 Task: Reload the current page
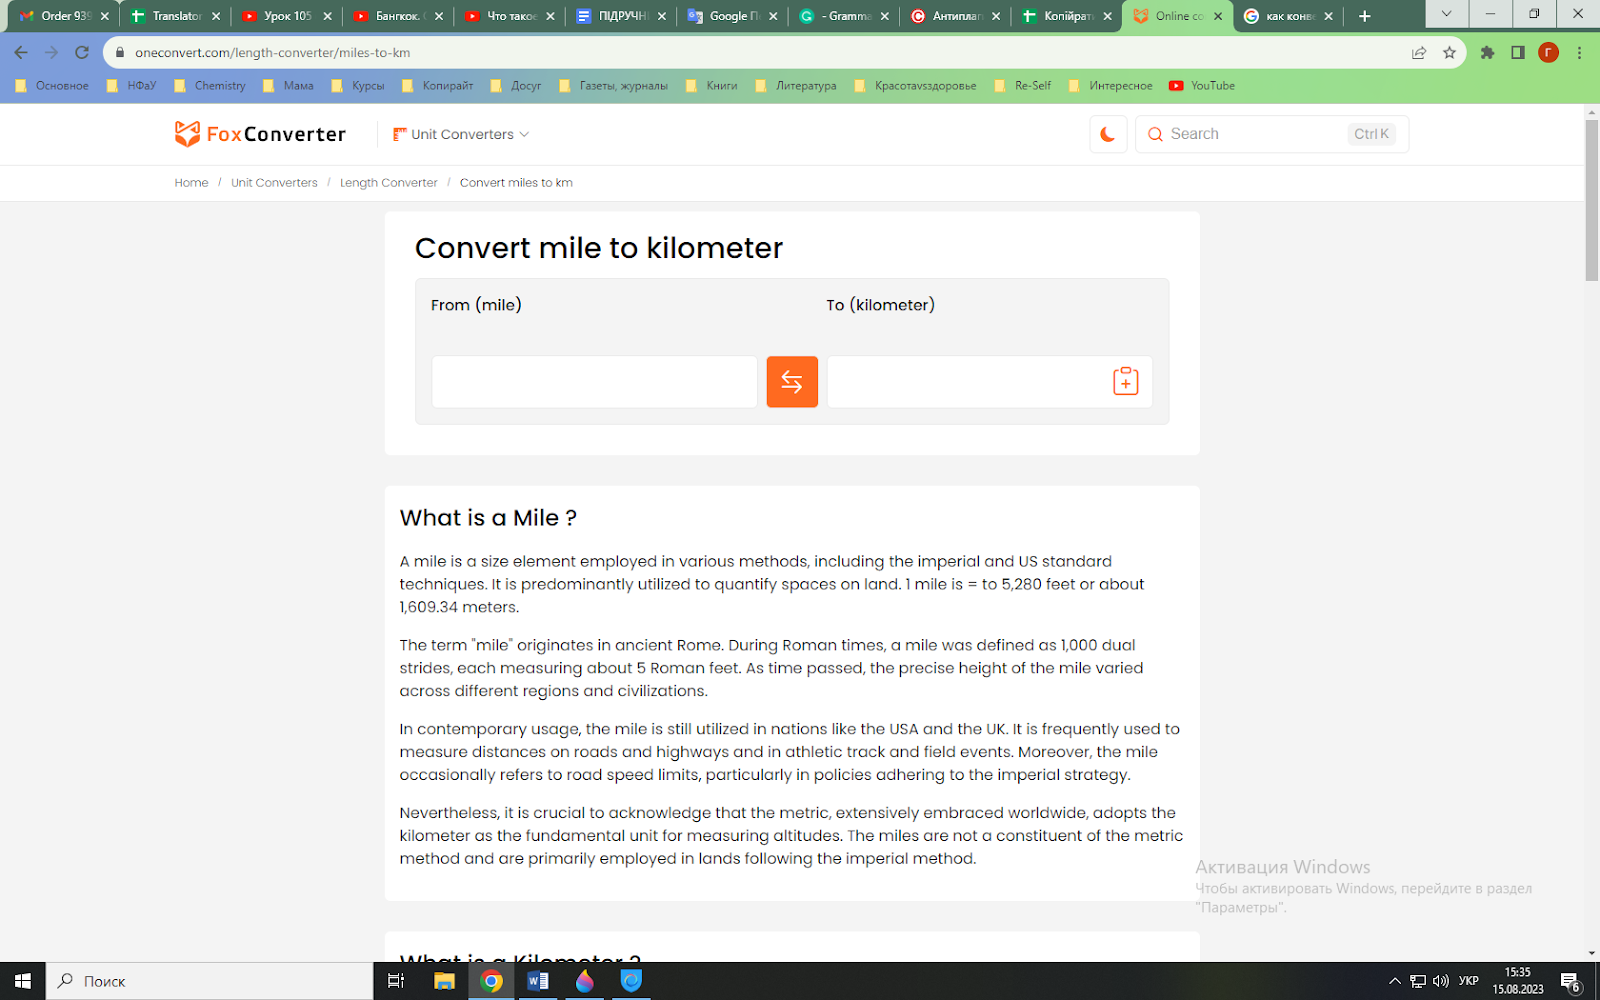(x=82, y=52)
